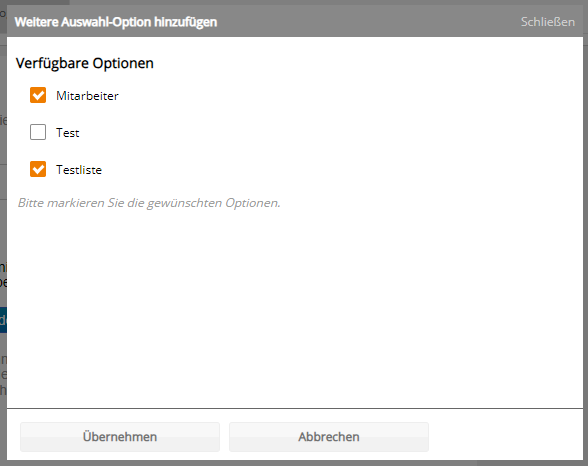Click the empty white area in dialog body
The image size is (588, 466).
(295, 307)
